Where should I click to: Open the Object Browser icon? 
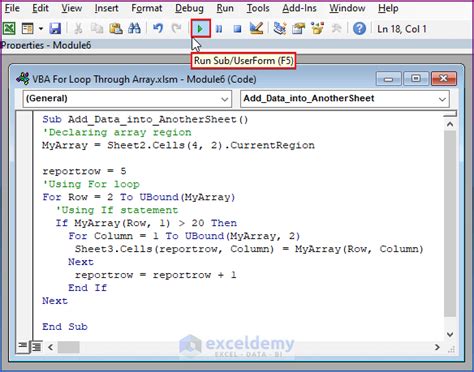[317, 29]
